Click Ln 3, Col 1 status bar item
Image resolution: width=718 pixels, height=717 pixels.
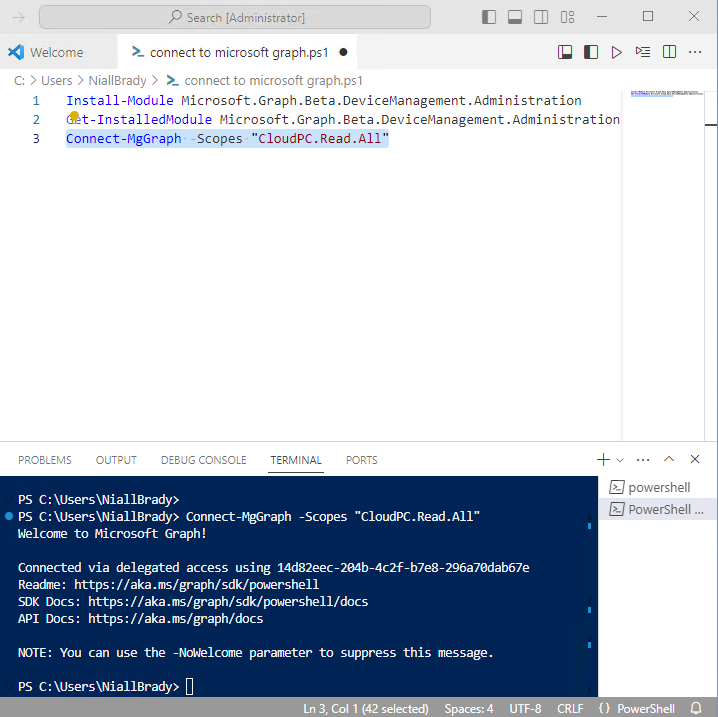click(x=365, y=709)
